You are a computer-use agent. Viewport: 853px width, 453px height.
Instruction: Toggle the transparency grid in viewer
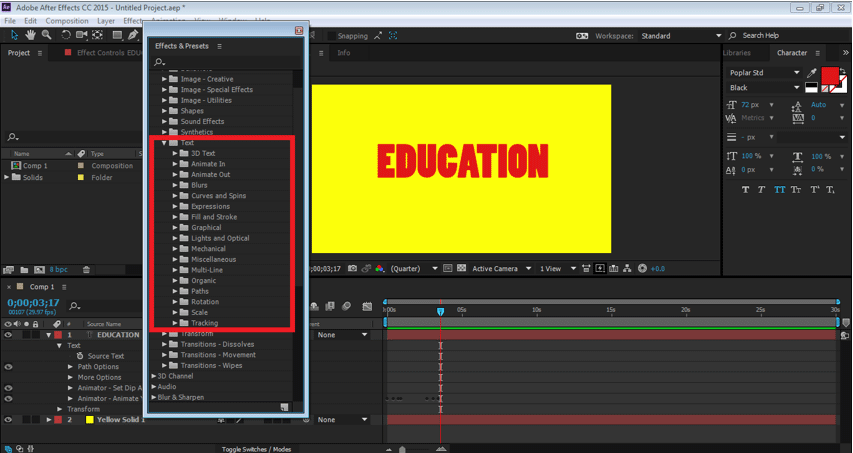(x=462, y=269)
